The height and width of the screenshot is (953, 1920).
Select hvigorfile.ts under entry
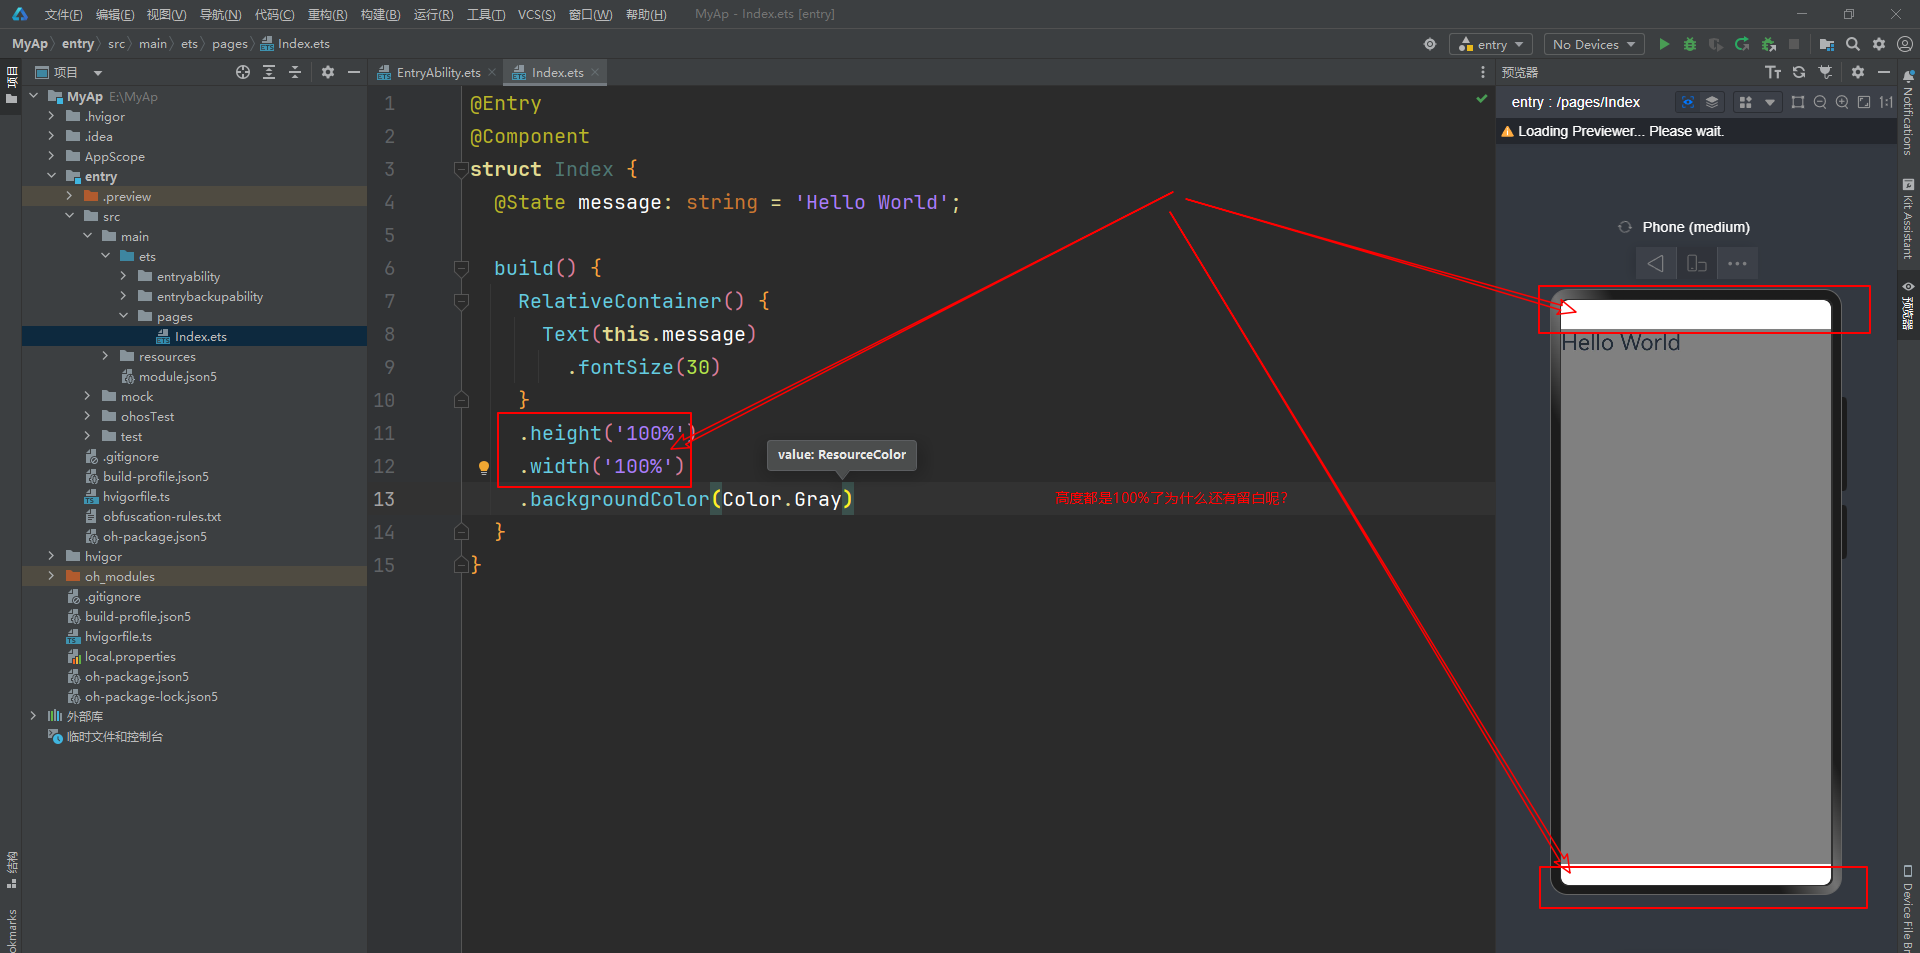pyautogui.click(x=136, y=496)
